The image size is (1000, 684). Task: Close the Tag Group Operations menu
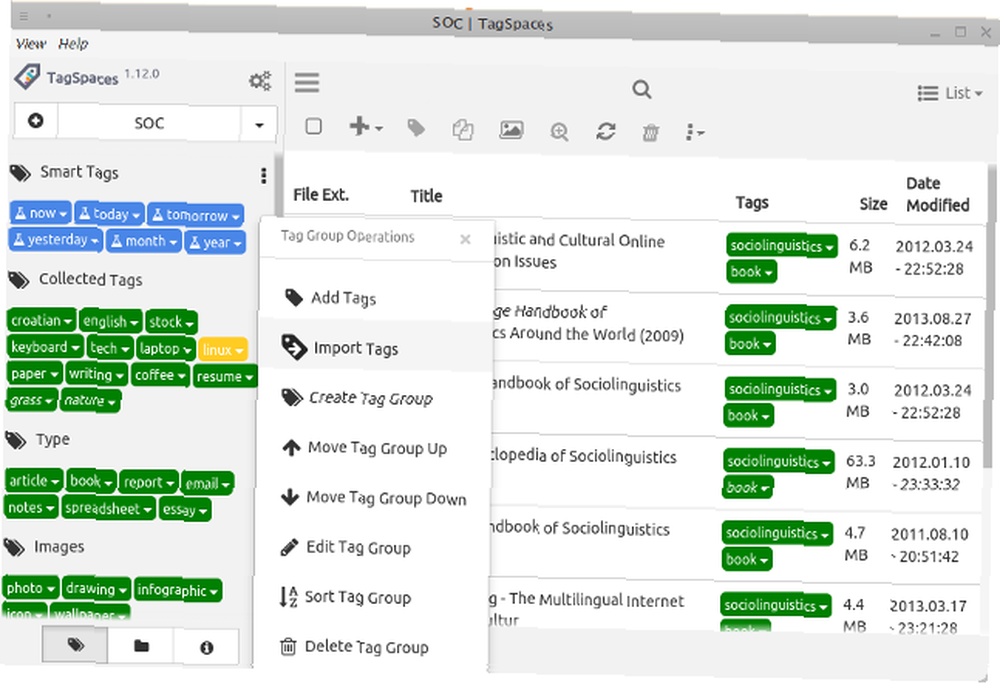(x=466, y=239)
